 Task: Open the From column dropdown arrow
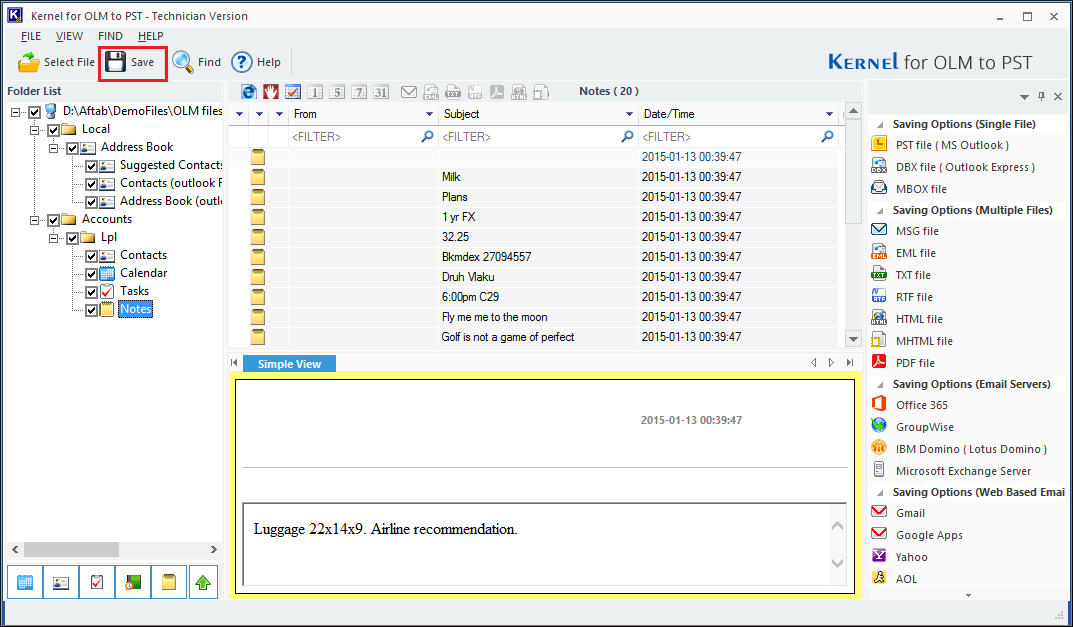click(x=430, y=114)
